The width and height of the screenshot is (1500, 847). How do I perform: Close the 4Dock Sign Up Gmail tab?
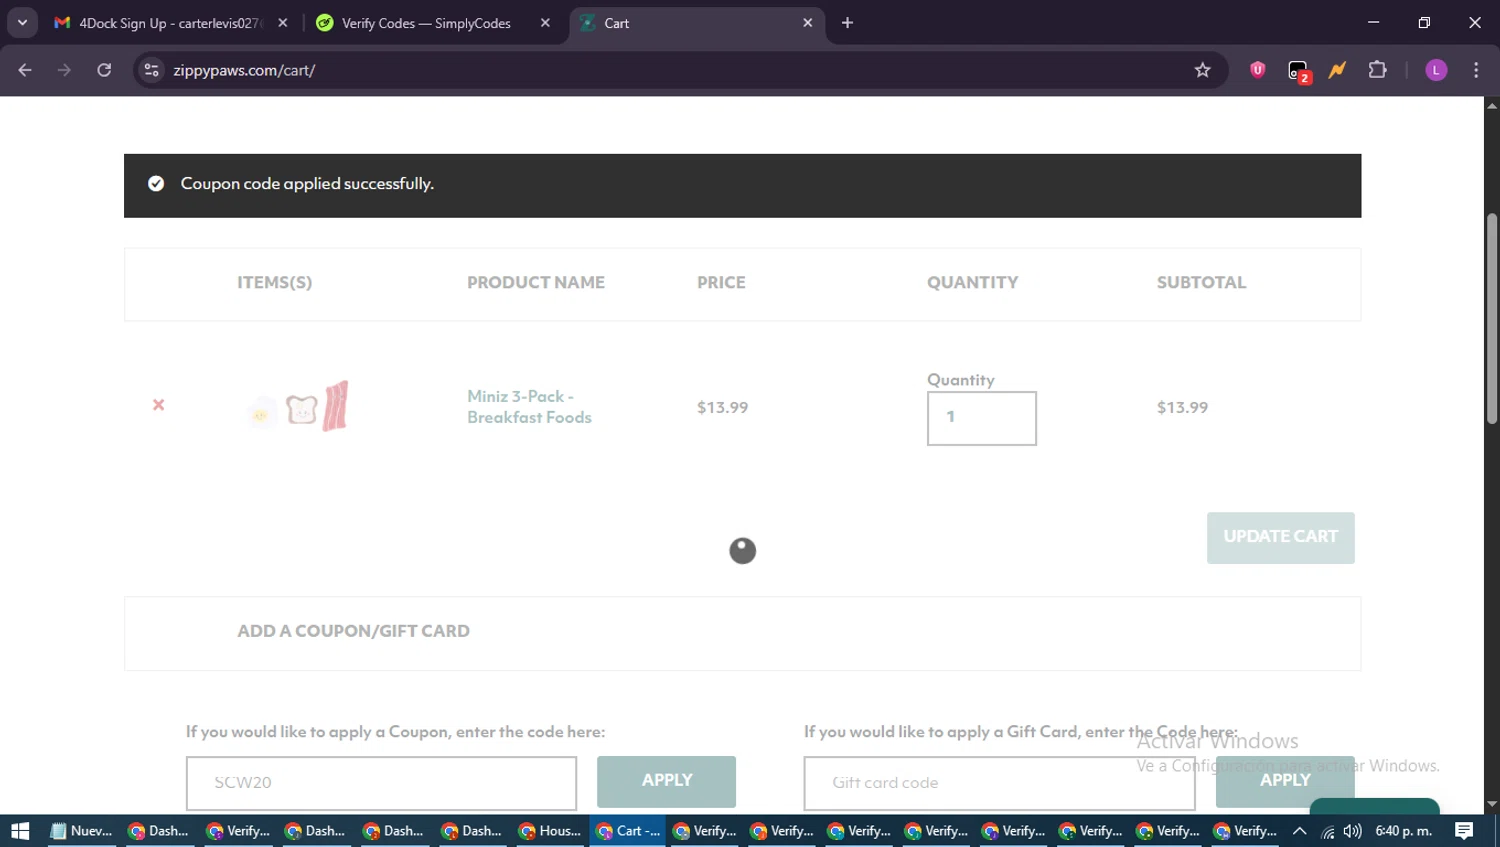pyautogui.click(x=283, y=23)
